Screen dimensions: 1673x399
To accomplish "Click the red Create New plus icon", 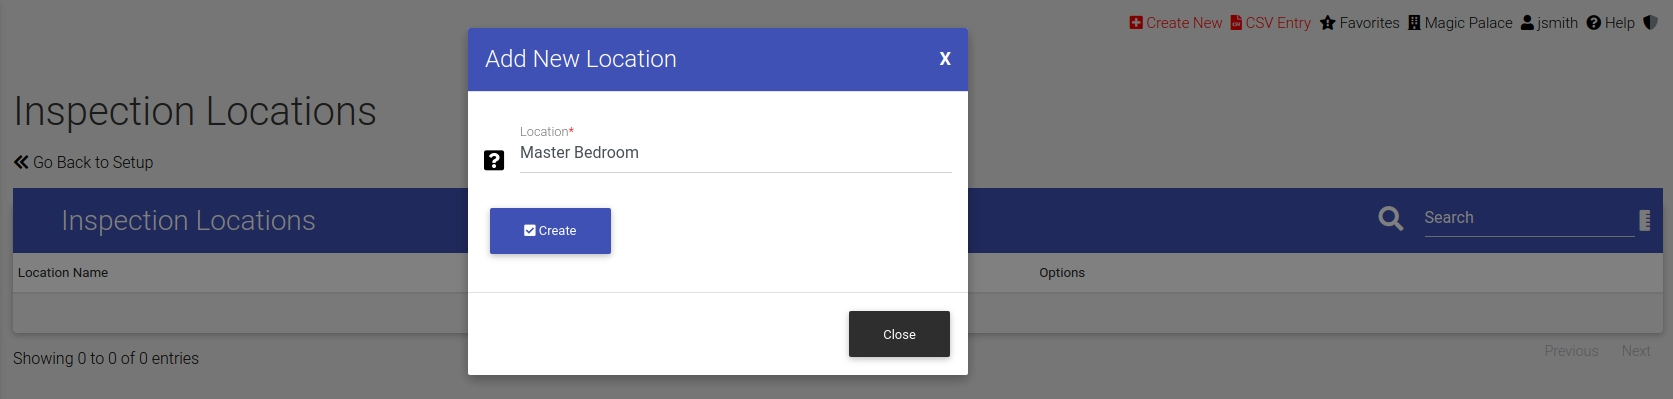I will (x=1136, y=23).
